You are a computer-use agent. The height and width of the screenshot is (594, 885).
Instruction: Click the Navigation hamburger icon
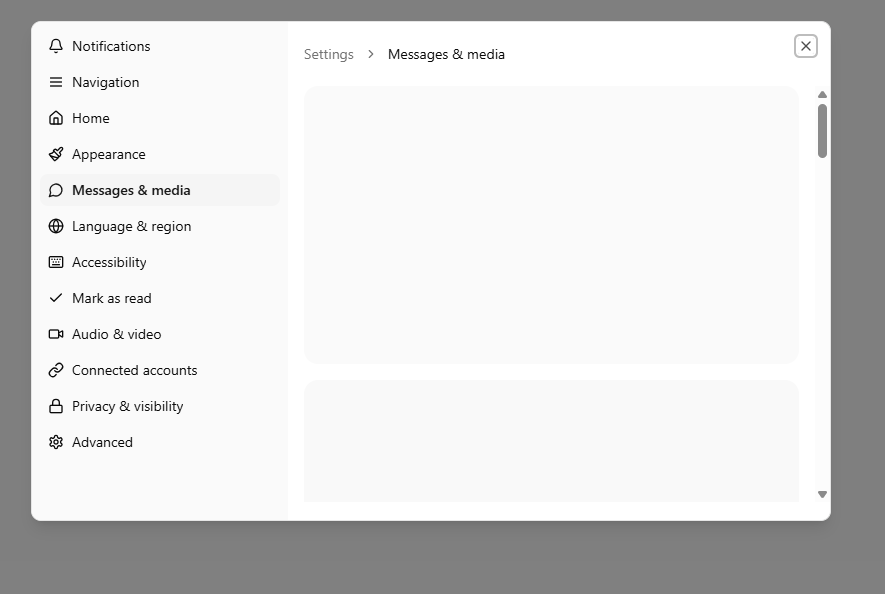56,82
